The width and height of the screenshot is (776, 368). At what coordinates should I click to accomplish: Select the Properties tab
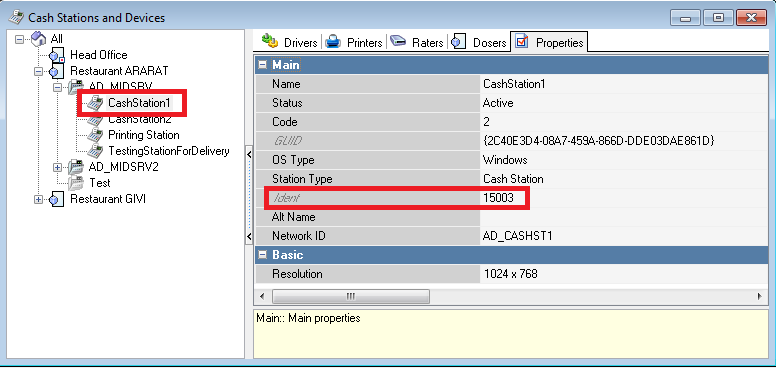click(x=549, y=42)
